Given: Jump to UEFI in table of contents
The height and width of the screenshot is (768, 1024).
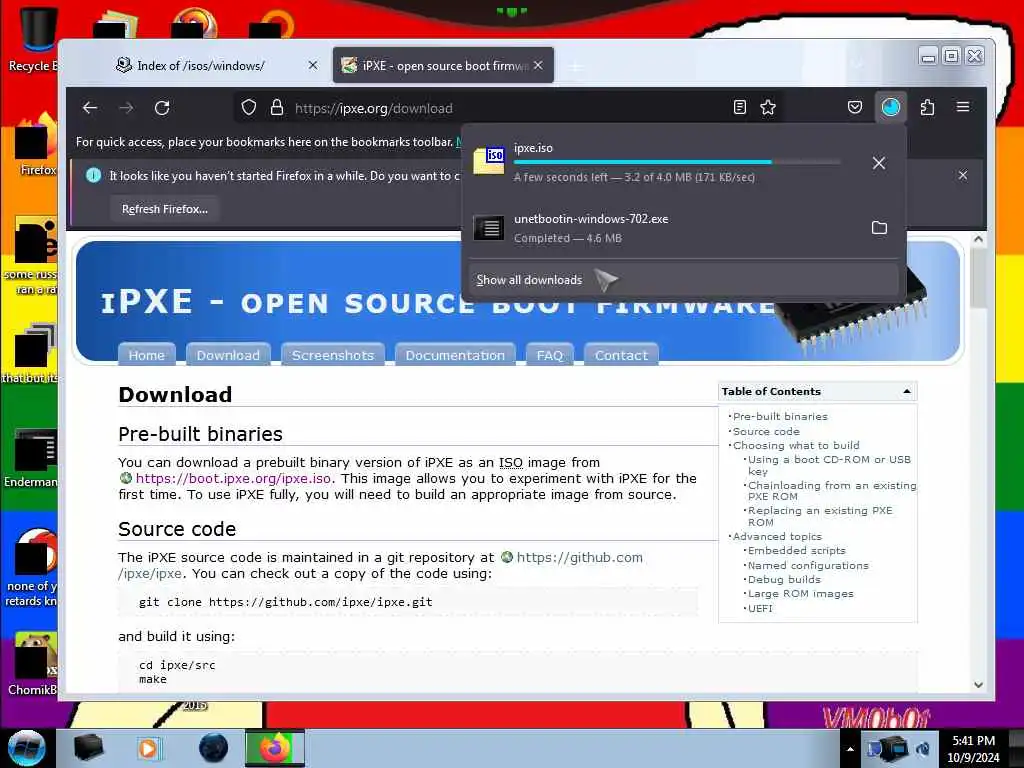Looking at the screenshot, I should (x=760, y=608).
